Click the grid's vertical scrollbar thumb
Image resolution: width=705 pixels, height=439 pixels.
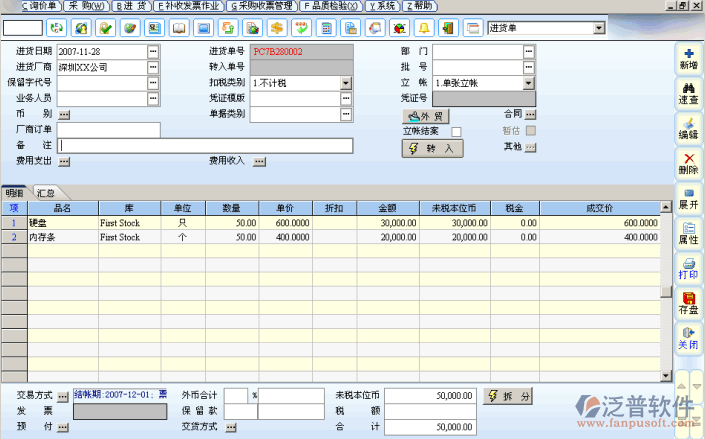point(666,291)
